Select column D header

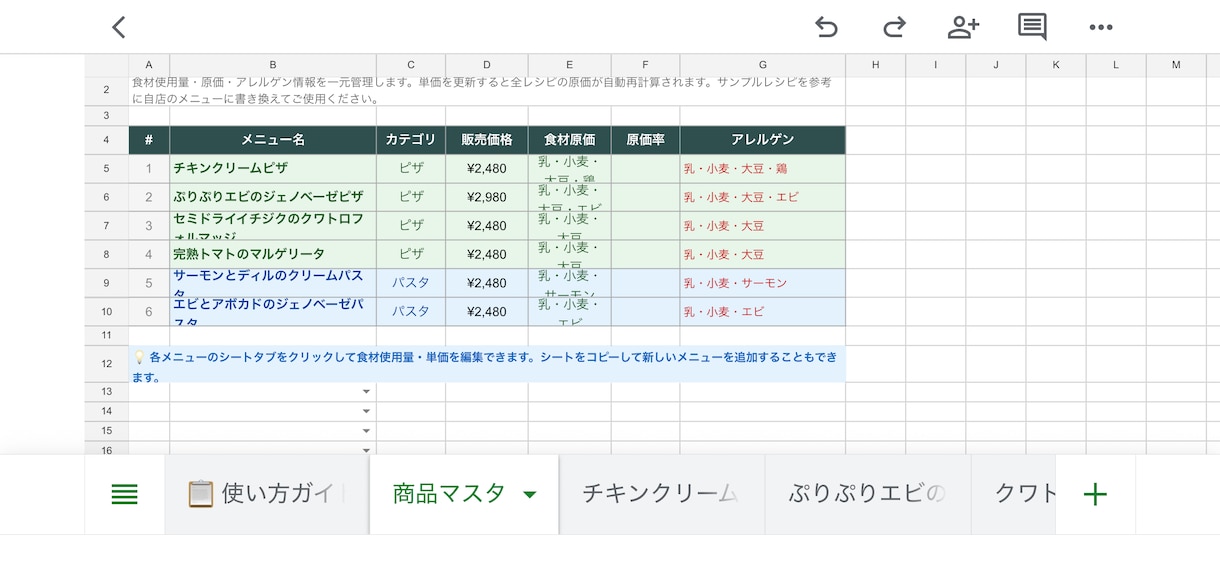coord(487,65)
